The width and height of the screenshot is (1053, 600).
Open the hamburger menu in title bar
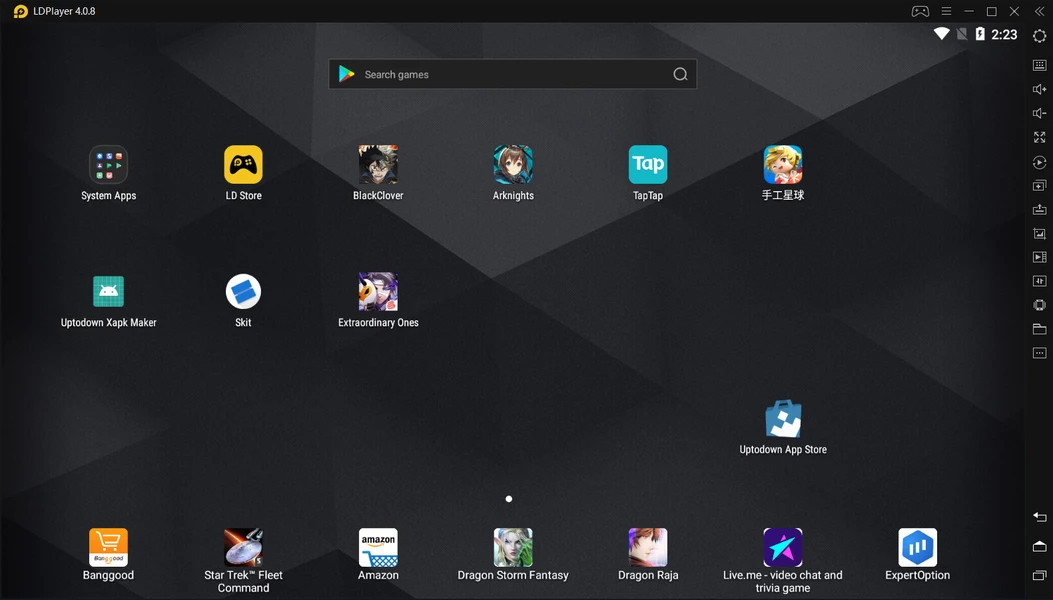(x=946, y=11)
